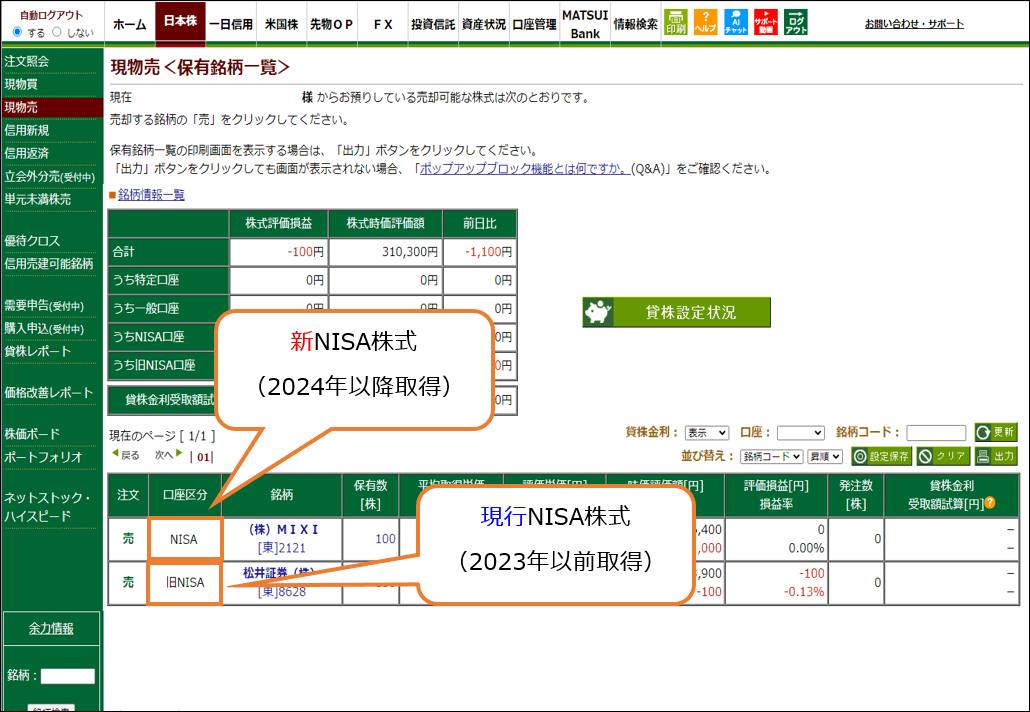This screenshot has height=712, width=1030.
Task: Click the クリア button
Action: pos(943,456)
